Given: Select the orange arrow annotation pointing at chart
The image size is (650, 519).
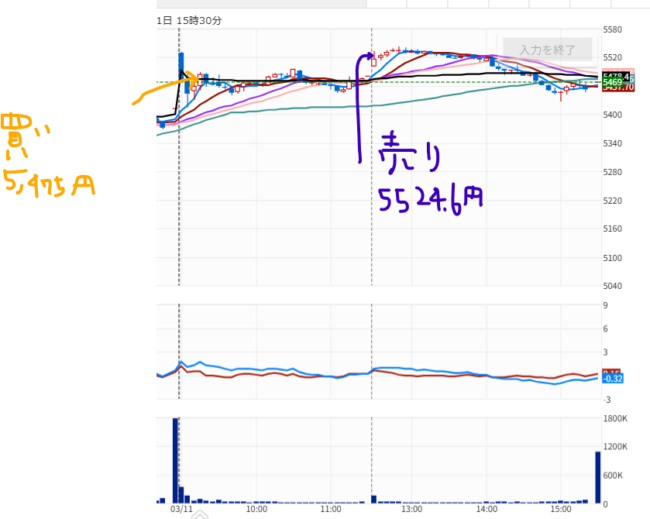Looking at the screenshot, I should pos(158,90).
